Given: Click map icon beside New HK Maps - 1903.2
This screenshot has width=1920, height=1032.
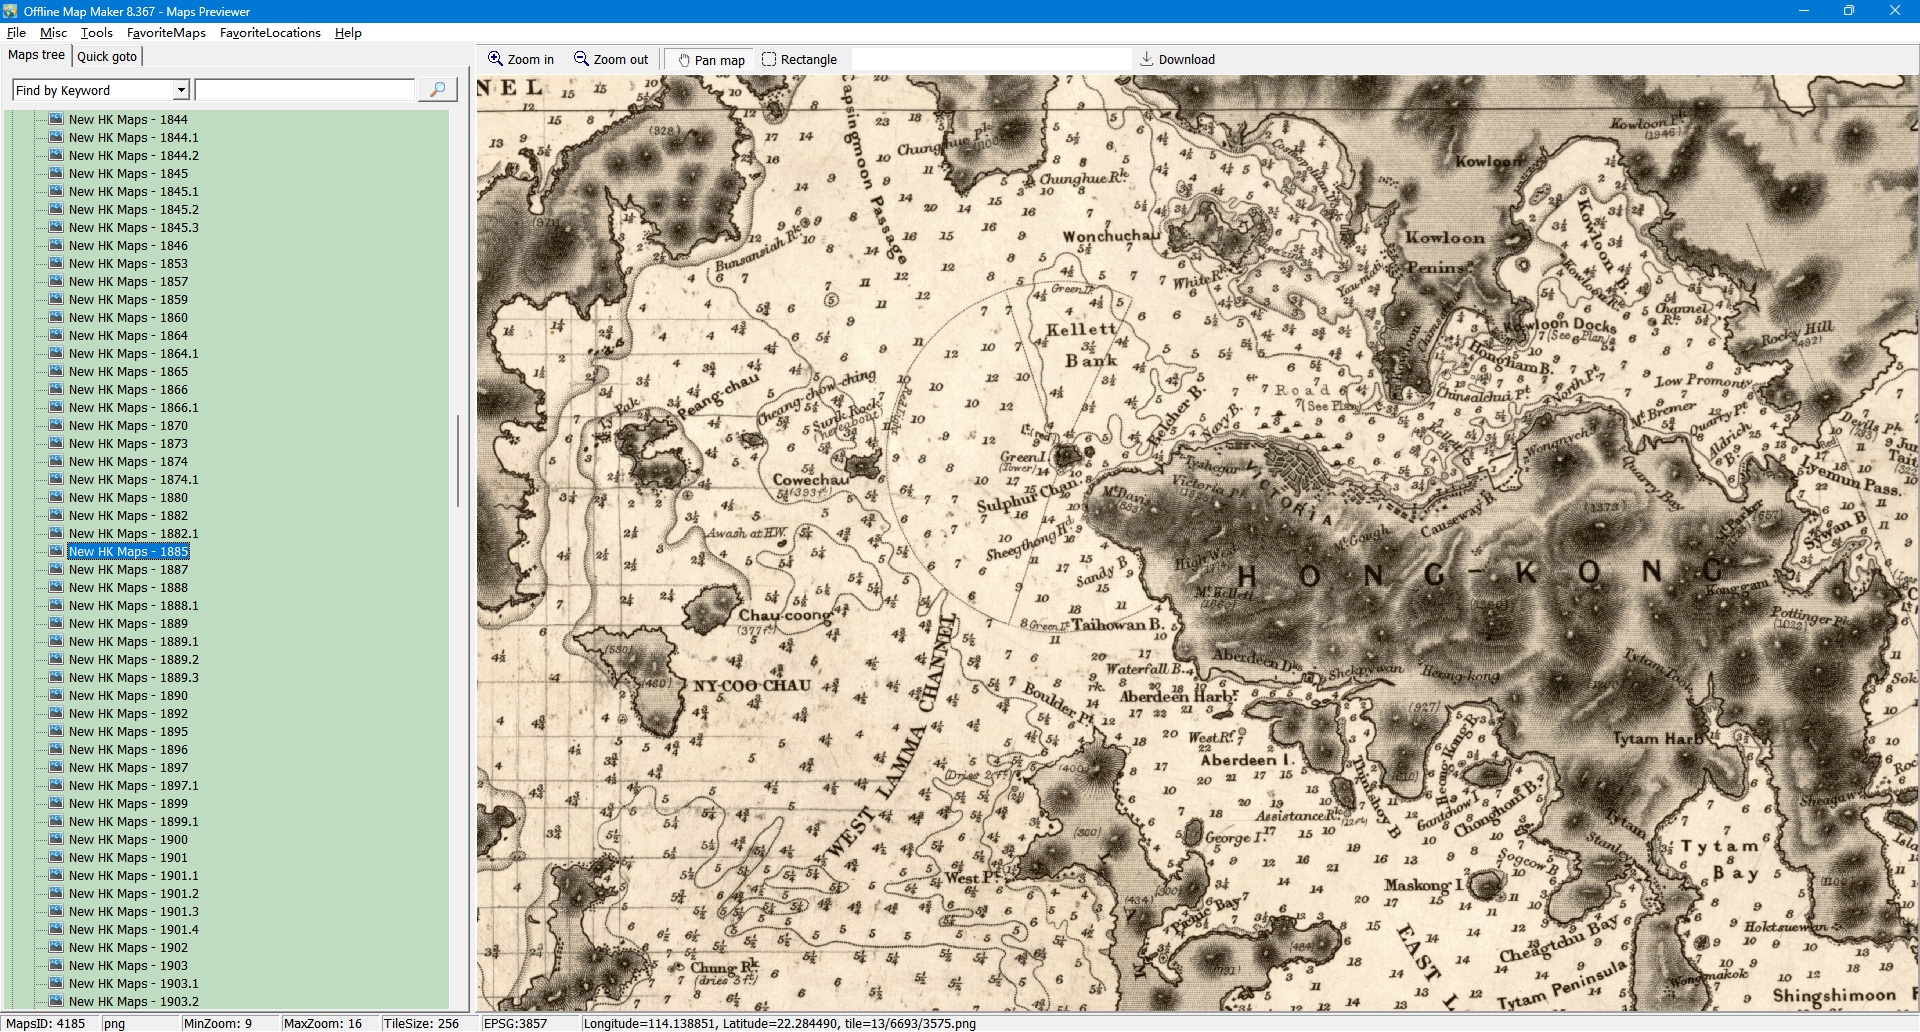Looking at the screenshot, I should 57,1001.
